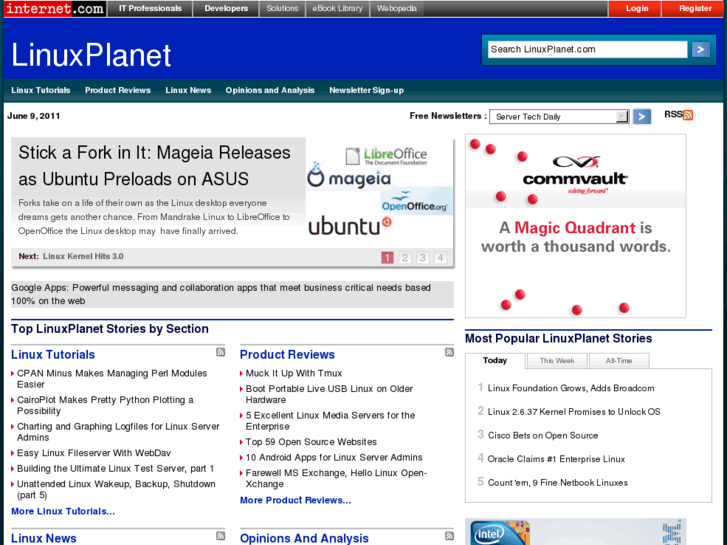Open Linux Tutorials section RSS icon

coord(221,352)
